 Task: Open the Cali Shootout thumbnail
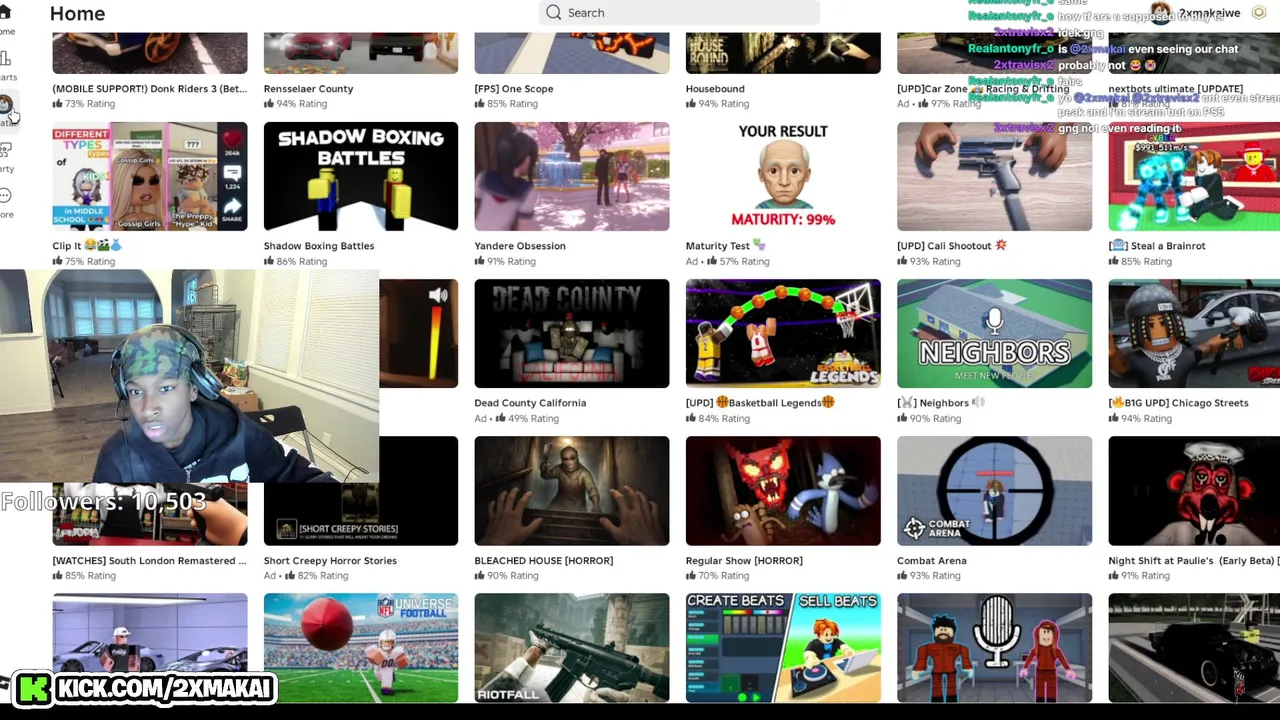click(994, 176)
